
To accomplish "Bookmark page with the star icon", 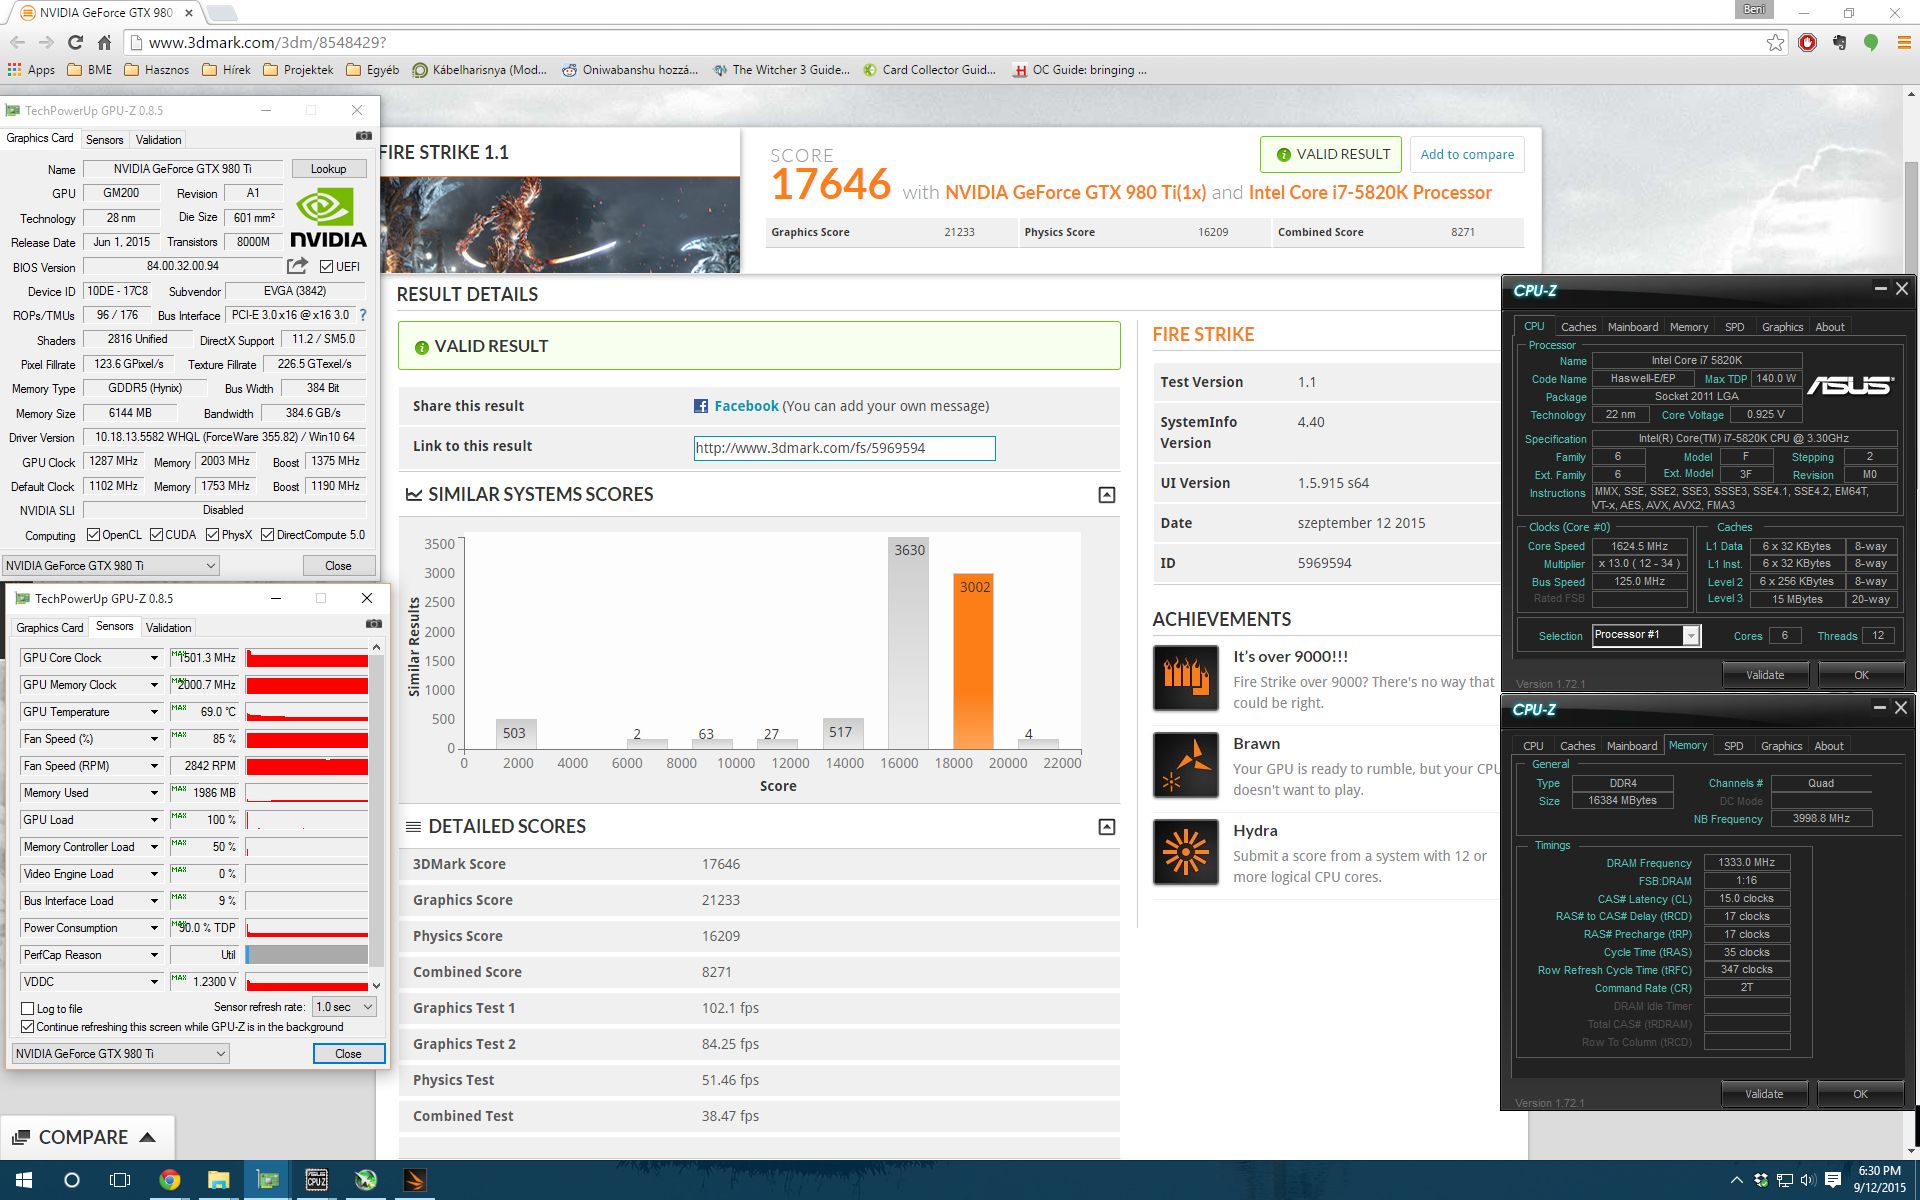I will click(1775, 42).
